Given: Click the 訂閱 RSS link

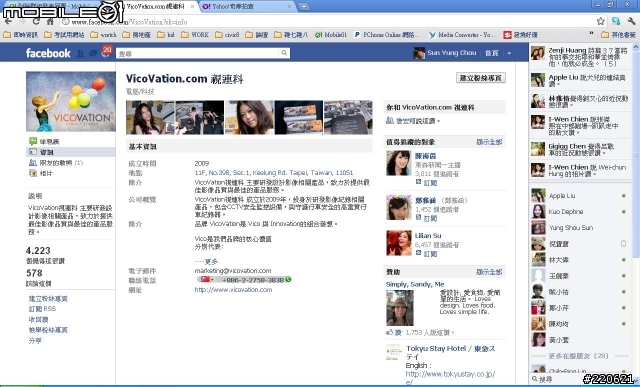Looking at the screenshot, I should 42,309.
